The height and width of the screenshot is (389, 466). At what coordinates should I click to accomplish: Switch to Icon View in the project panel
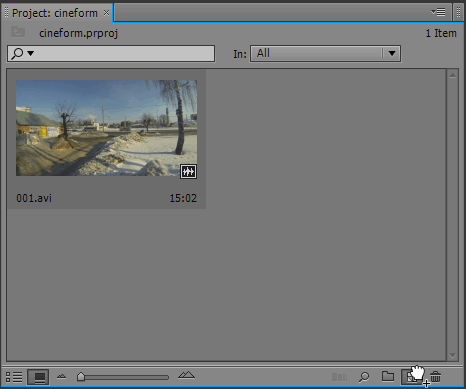(38, 377)
